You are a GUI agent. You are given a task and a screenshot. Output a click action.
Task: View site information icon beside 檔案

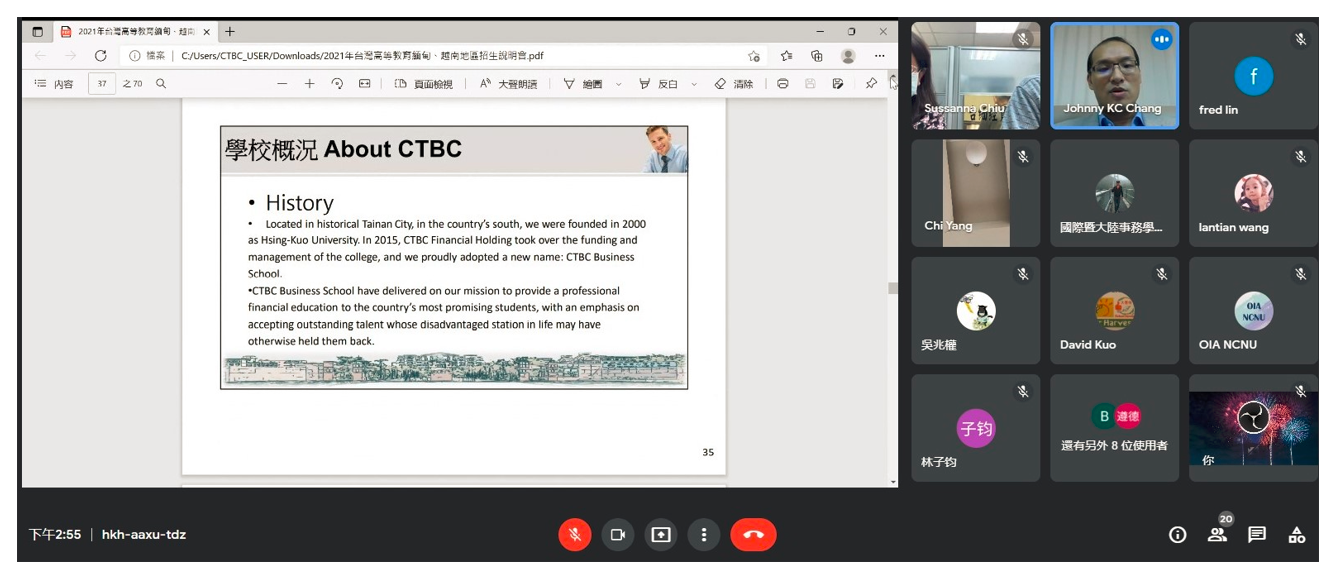click(135, 56)
